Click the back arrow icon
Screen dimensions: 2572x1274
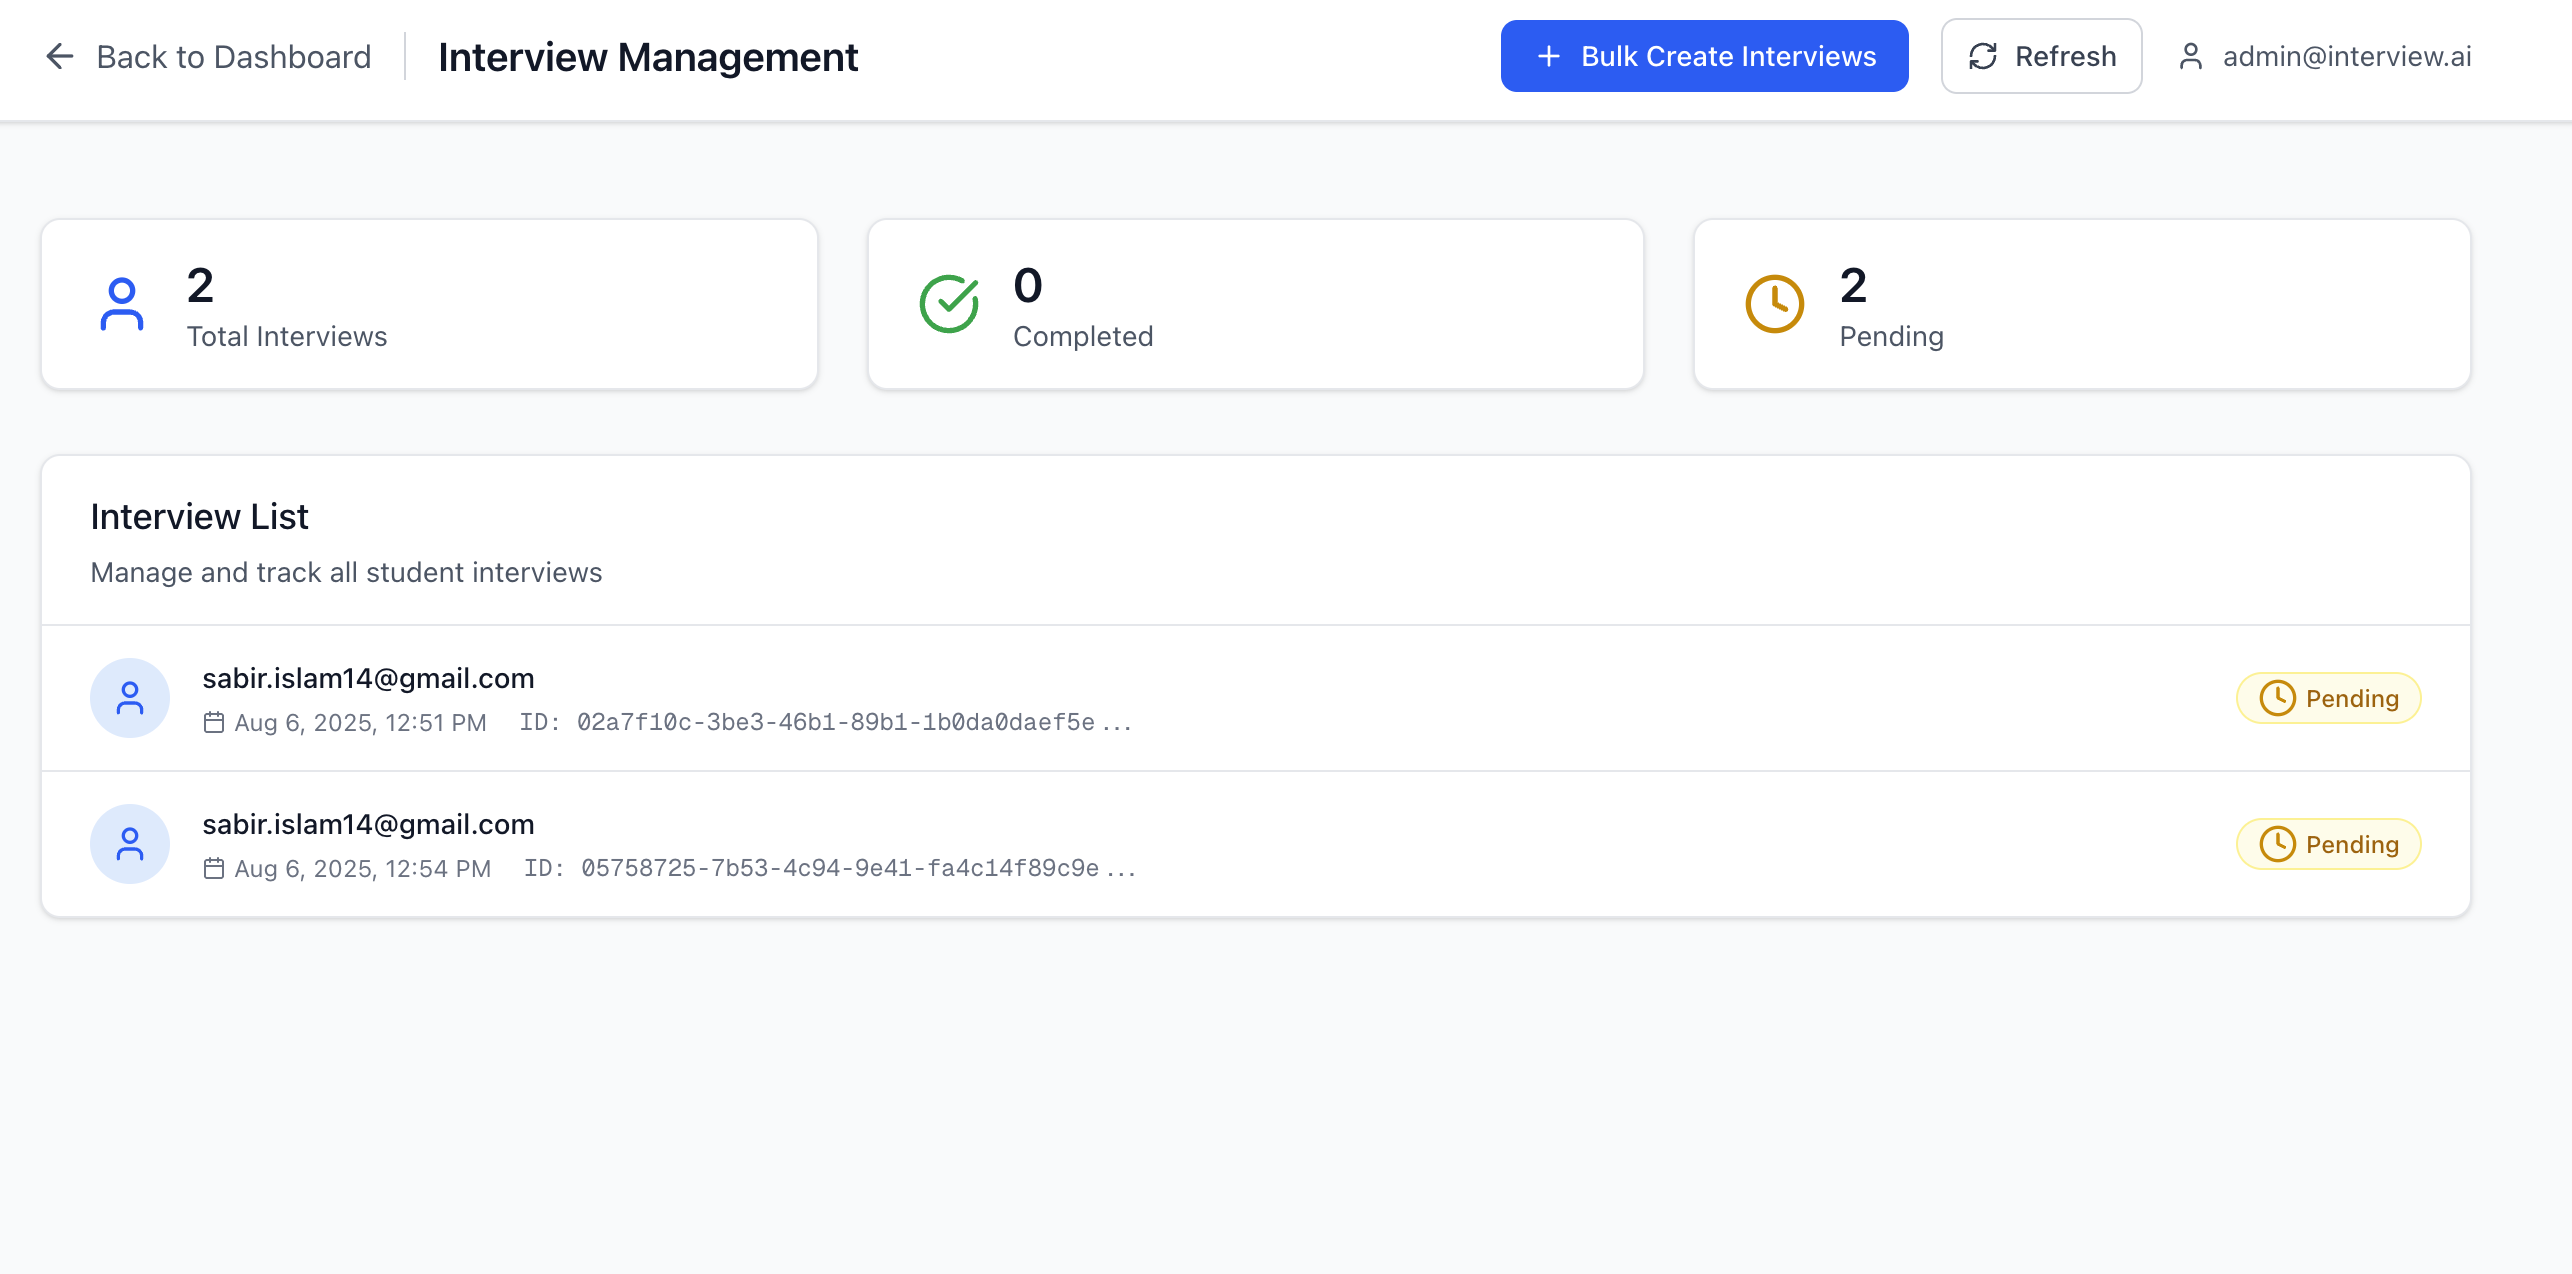pos(60,56)
